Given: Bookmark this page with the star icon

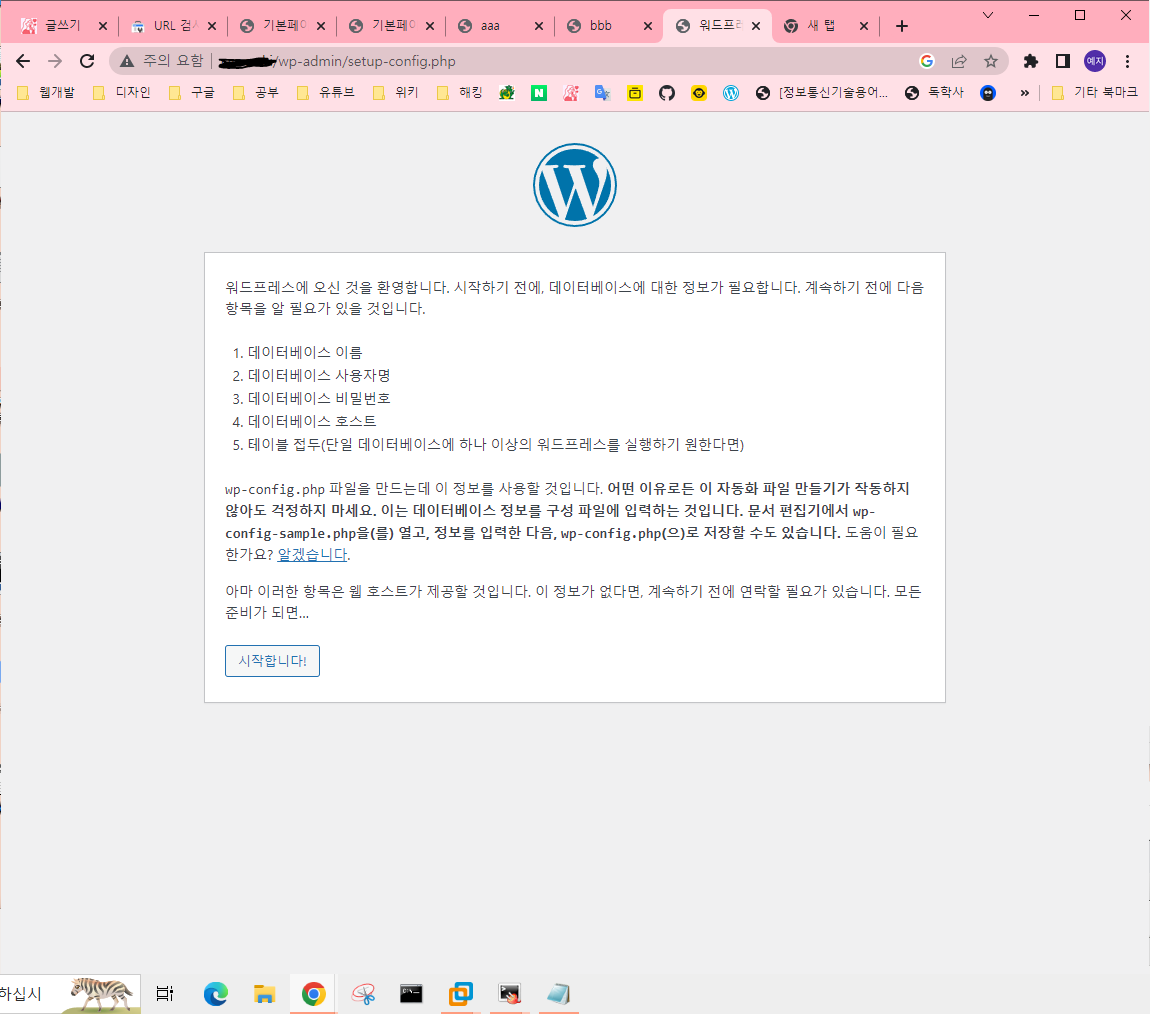Looking at the screenshot, I should tap(991, 61).
